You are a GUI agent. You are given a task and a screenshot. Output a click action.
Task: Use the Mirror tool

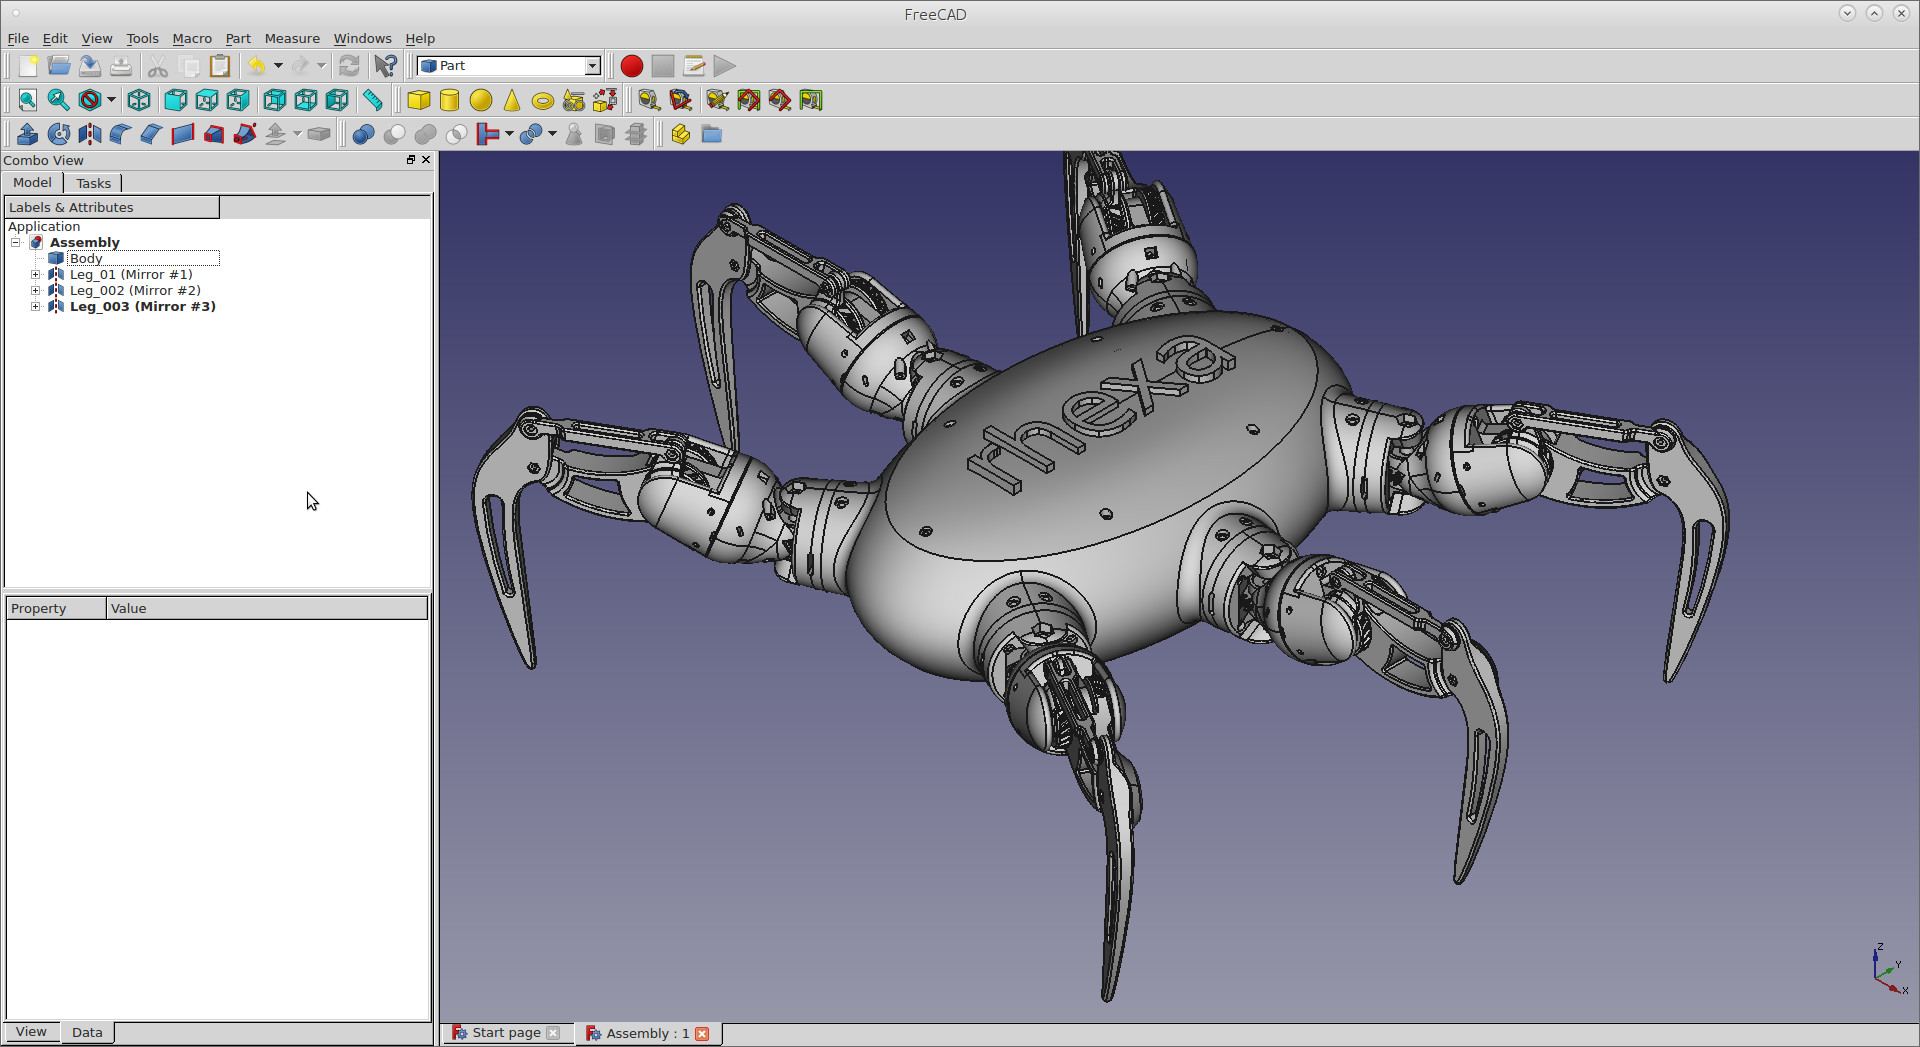click(88, 134)
